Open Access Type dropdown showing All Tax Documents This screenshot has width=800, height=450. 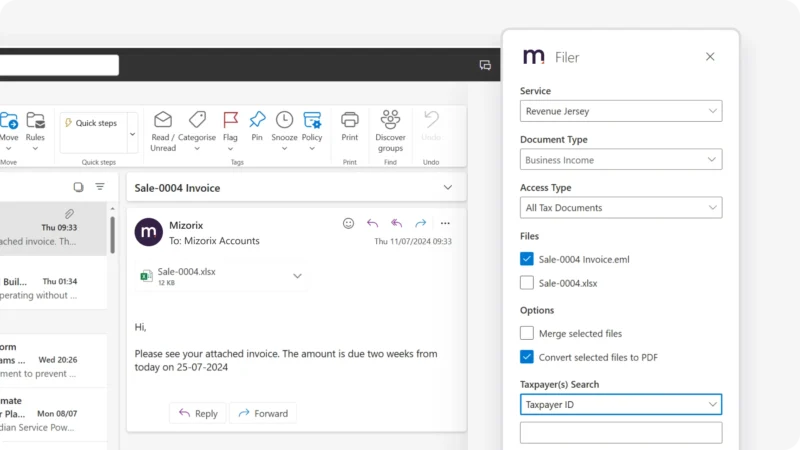[x=621, y=208]
